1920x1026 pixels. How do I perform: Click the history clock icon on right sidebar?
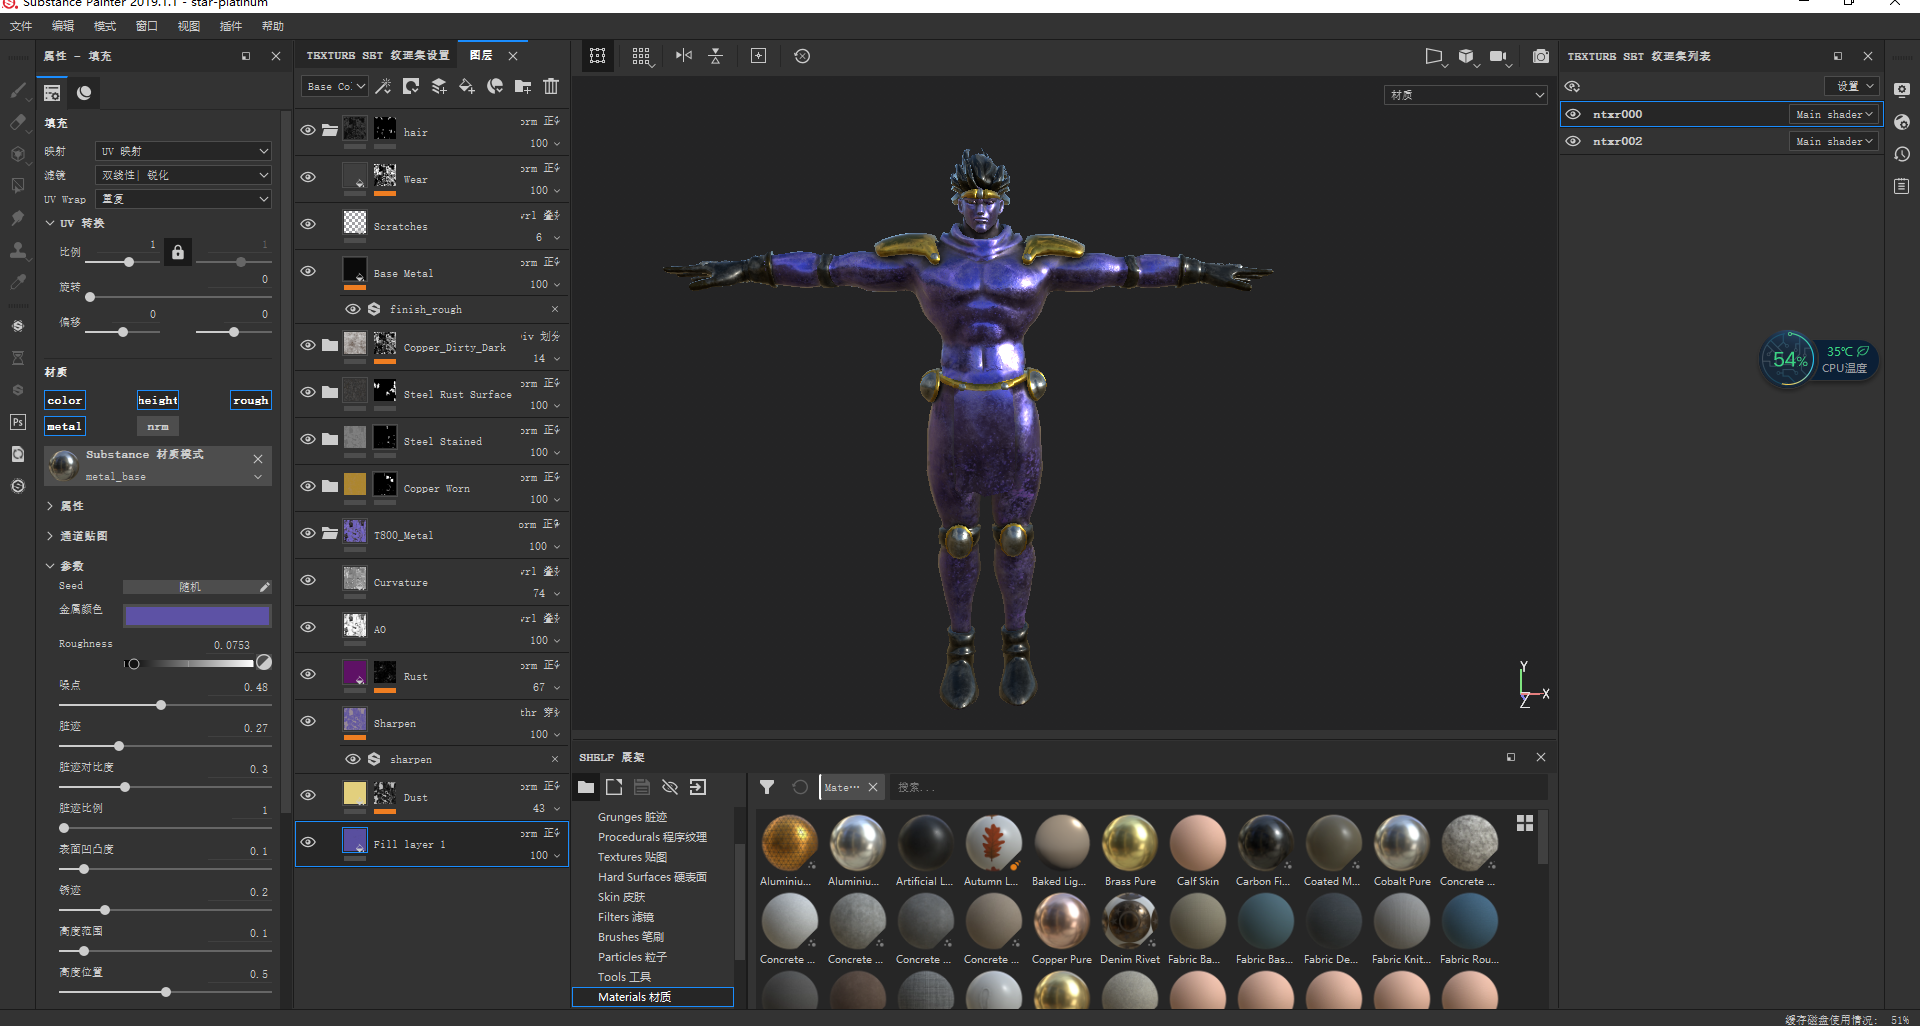[1902, 154]
